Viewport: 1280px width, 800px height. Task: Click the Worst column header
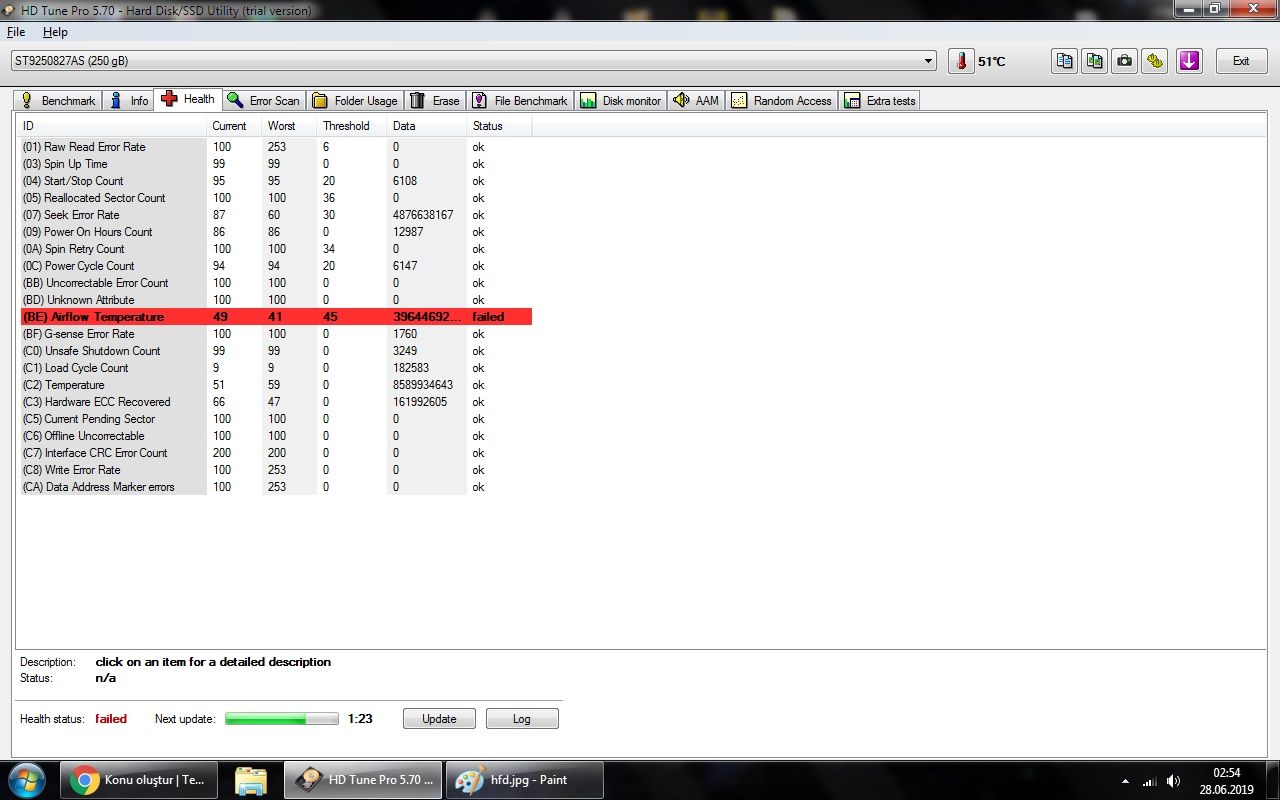289,126
